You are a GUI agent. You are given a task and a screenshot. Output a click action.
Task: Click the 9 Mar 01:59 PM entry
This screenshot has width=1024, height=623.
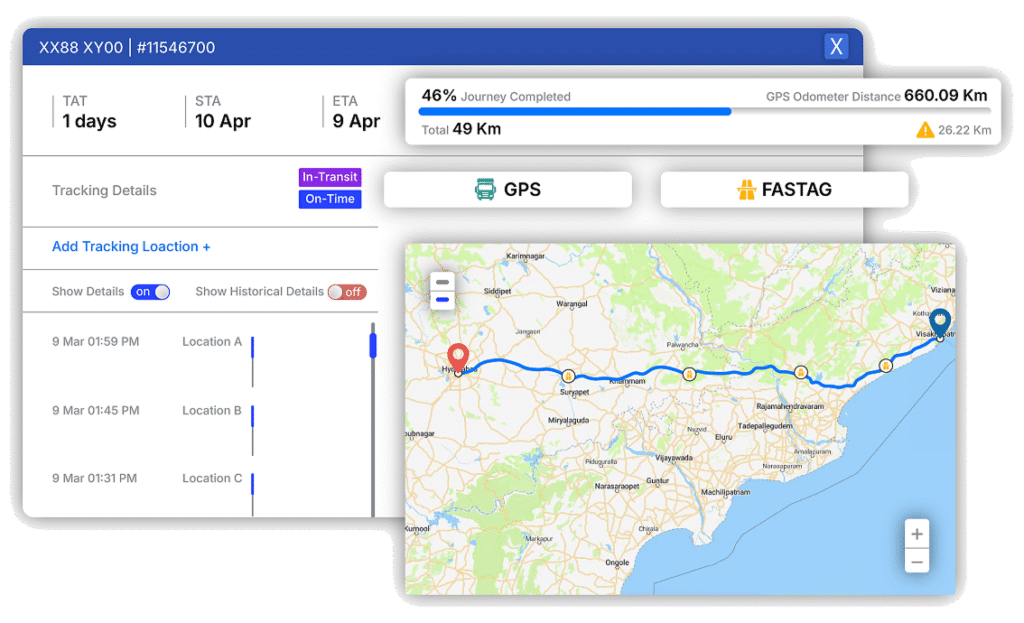[x=95, y=342]
